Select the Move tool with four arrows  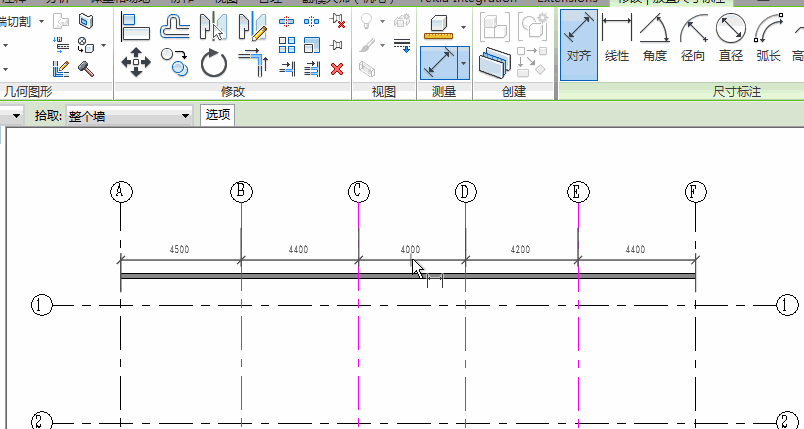tap(135, 64)
